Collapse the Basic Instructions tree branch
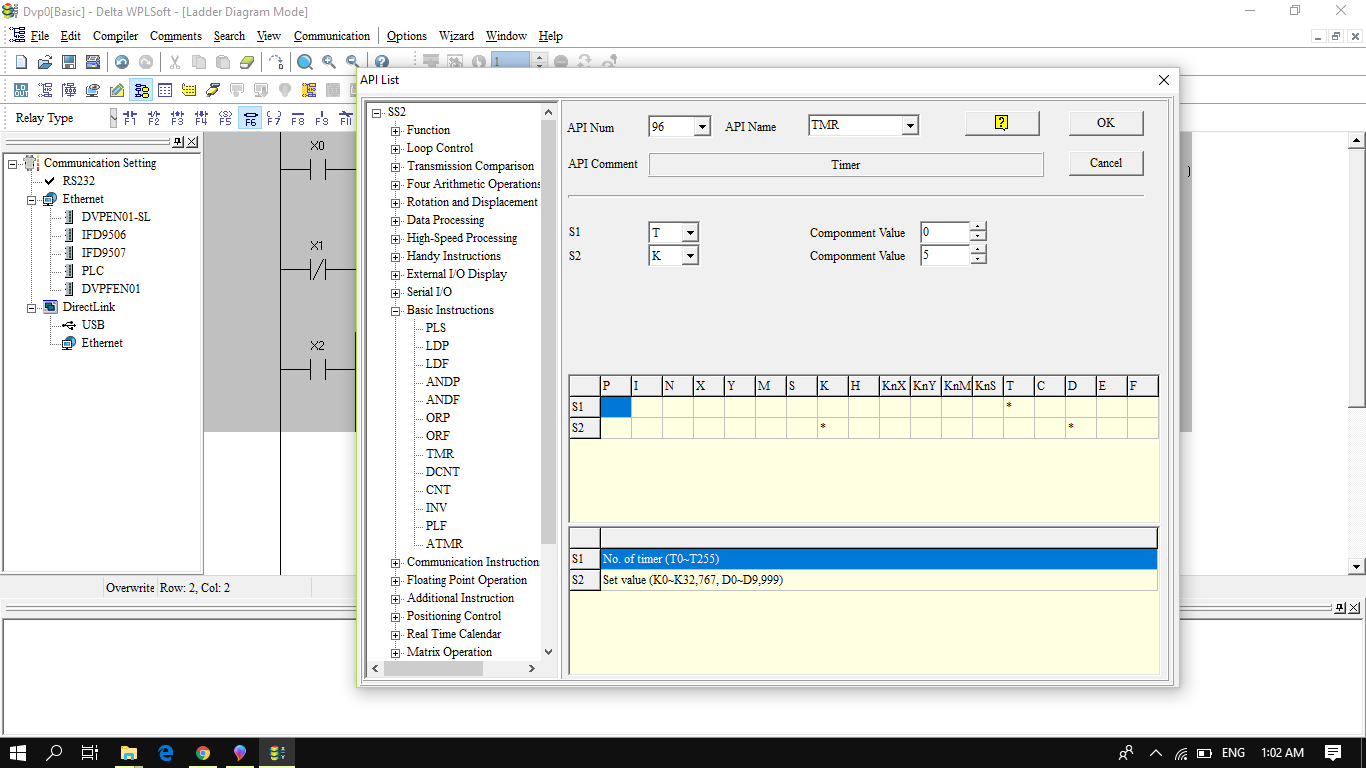Image resolution: width=1366 pixels, height=768 pixels. click(x=394, y=310)
